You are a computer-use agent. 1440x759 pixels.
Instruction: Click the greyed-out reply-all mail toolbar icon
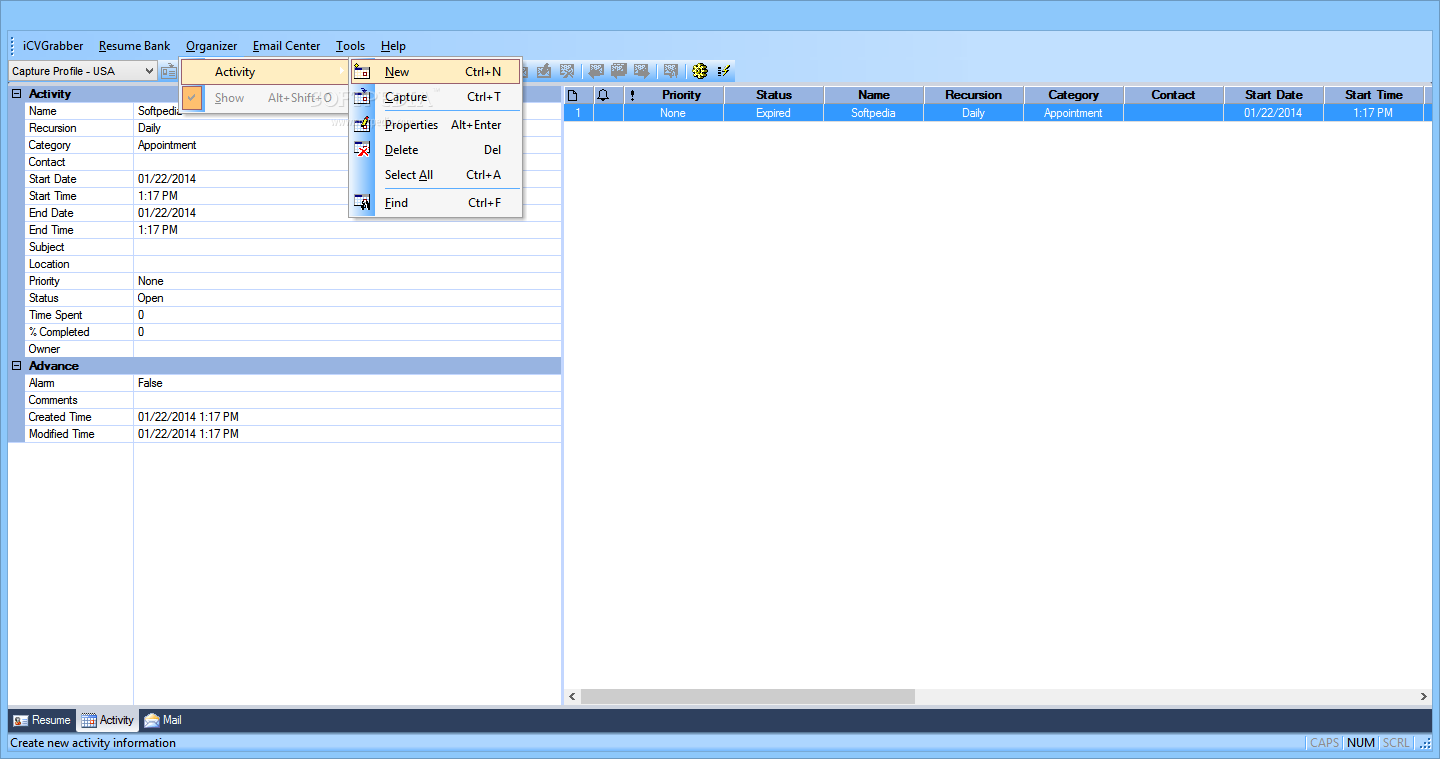[x=619, y=71]
